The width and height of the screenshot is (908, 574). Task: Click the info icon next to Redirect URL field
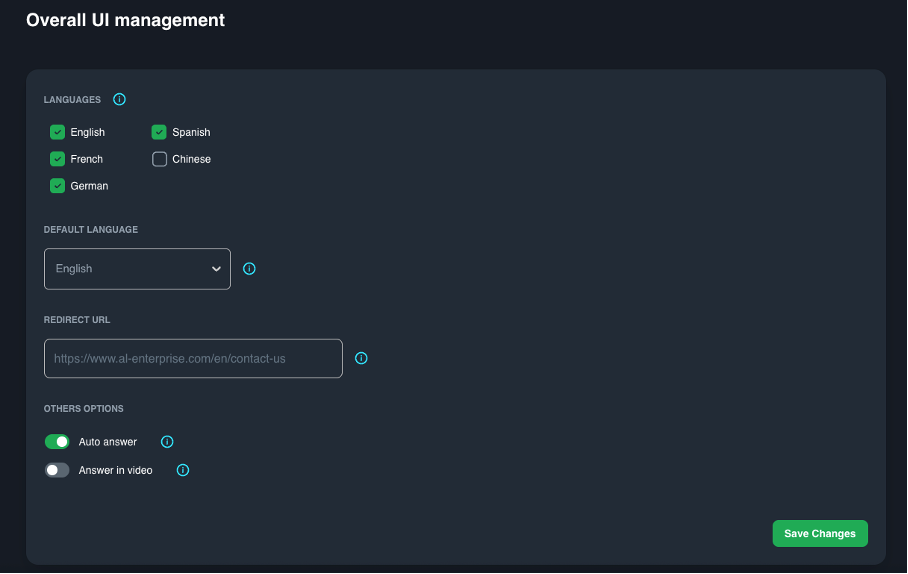point(362,358)
